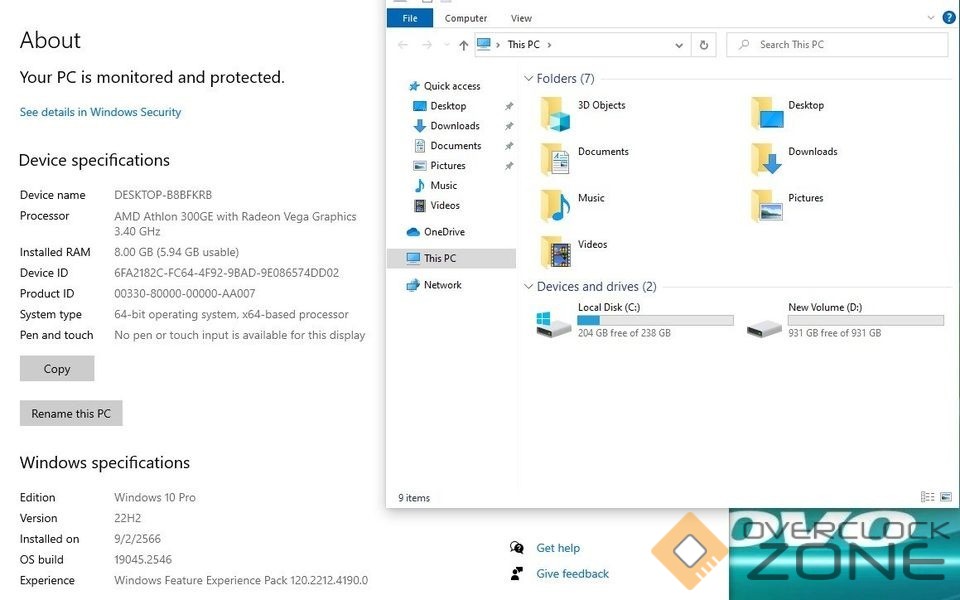Open the Get help link
Viewport: 960px width, 600px height.
click(x=558, y=548)
